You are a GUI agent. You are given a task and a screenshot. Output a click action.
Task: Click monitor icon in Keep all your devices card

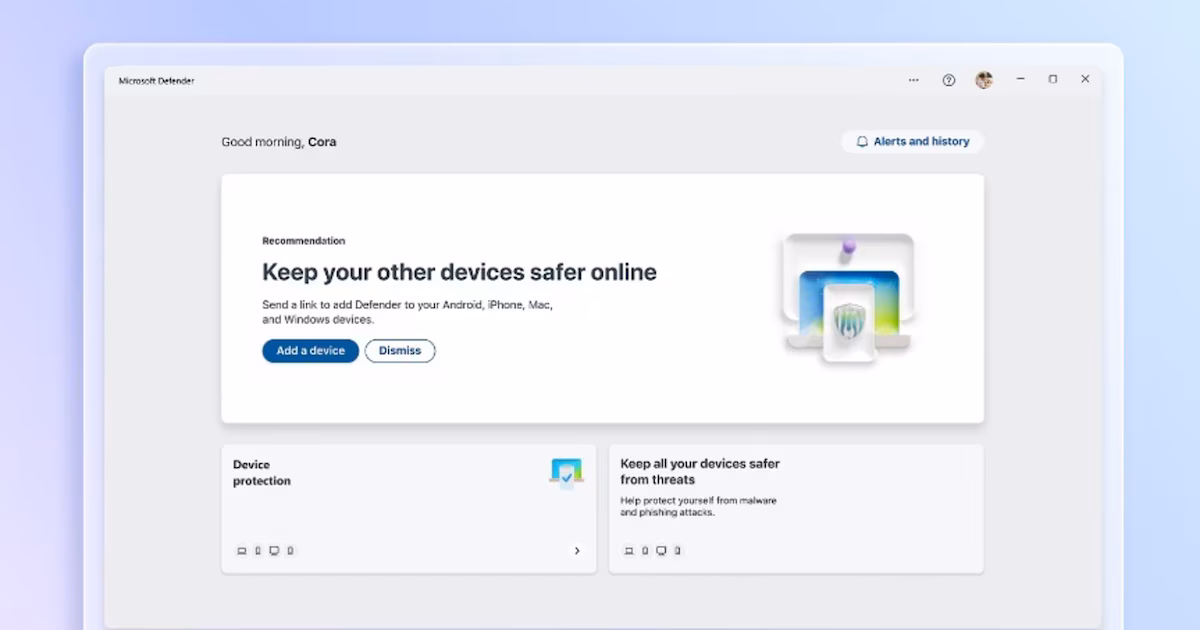pyautogui.click(x=661, y=551)
